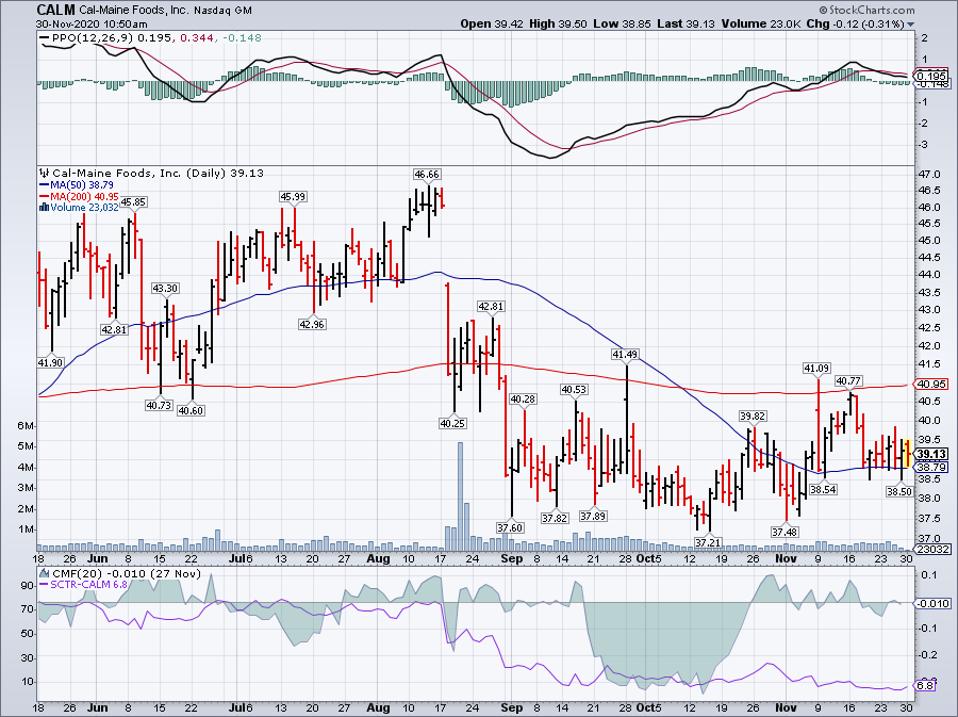Click the 41.09 high price label
This screenshot has width=958, height=717.
(x=816, y=368)
